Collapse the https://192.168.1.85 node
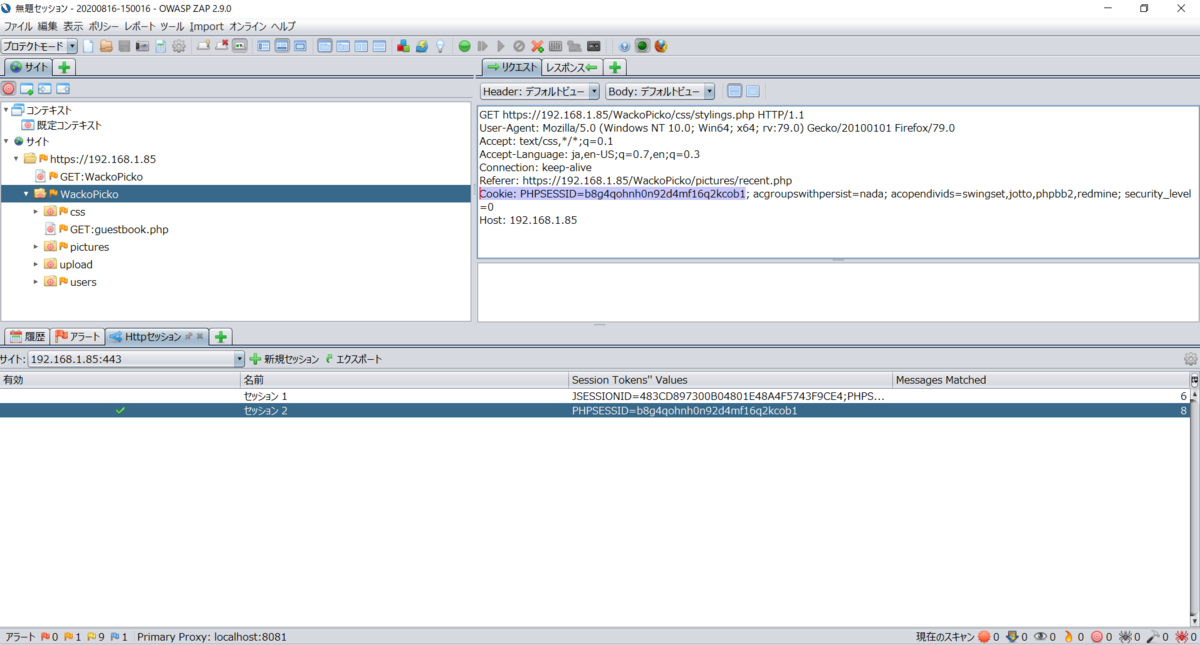Image resolution: width=1200 pixels, height=645 pixels. tap(16, 159)
